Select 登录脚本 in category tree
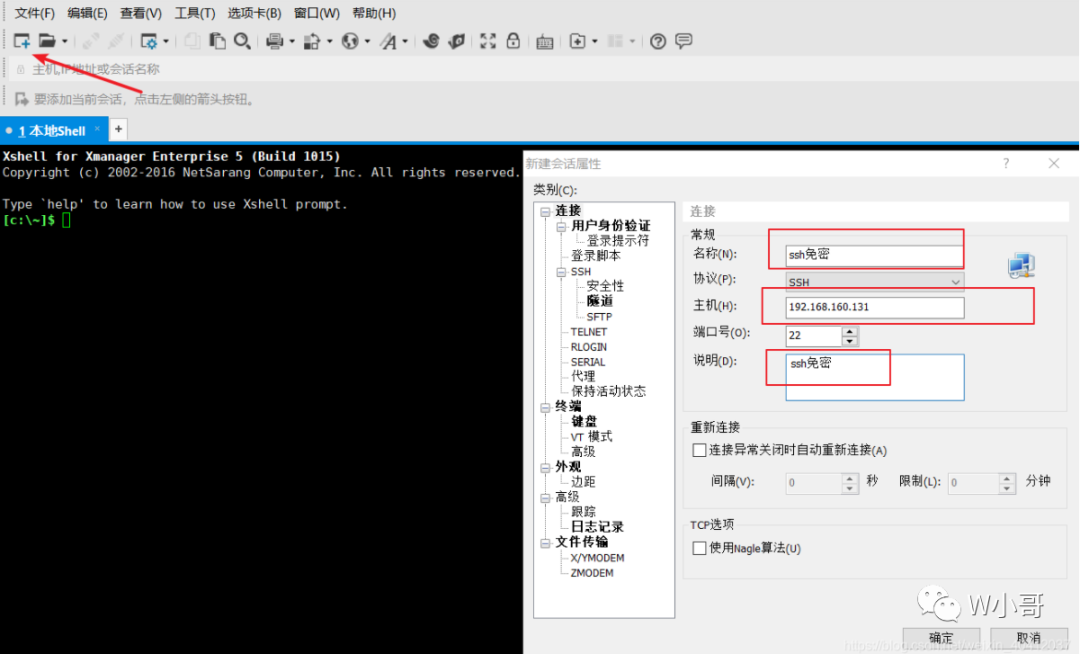 coord(596,256)
